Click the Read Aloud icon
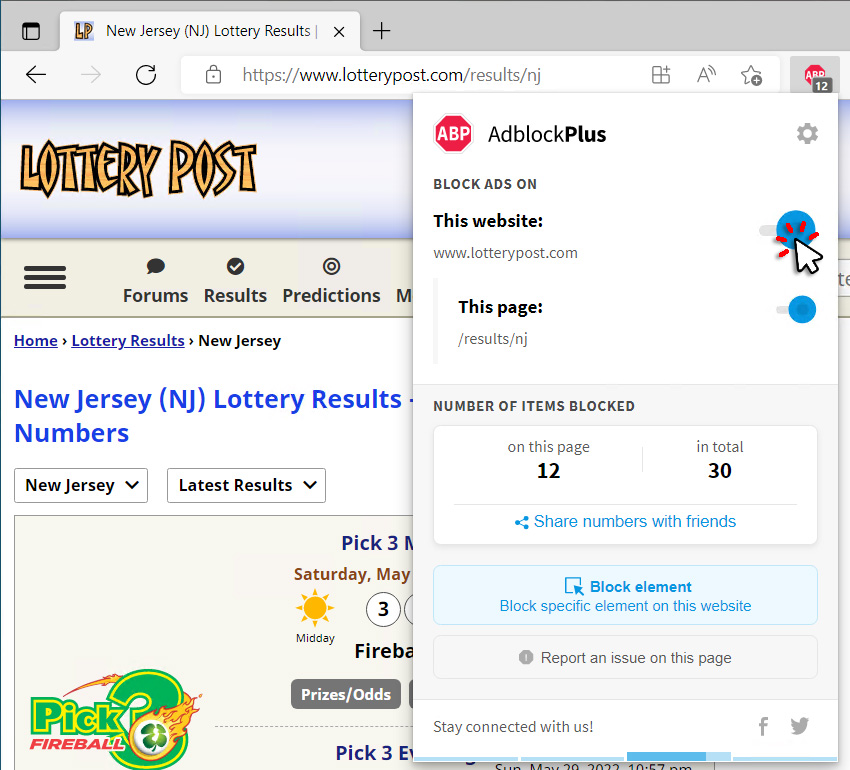This screenshot has height=770, width=850. [x=706, y=74]
